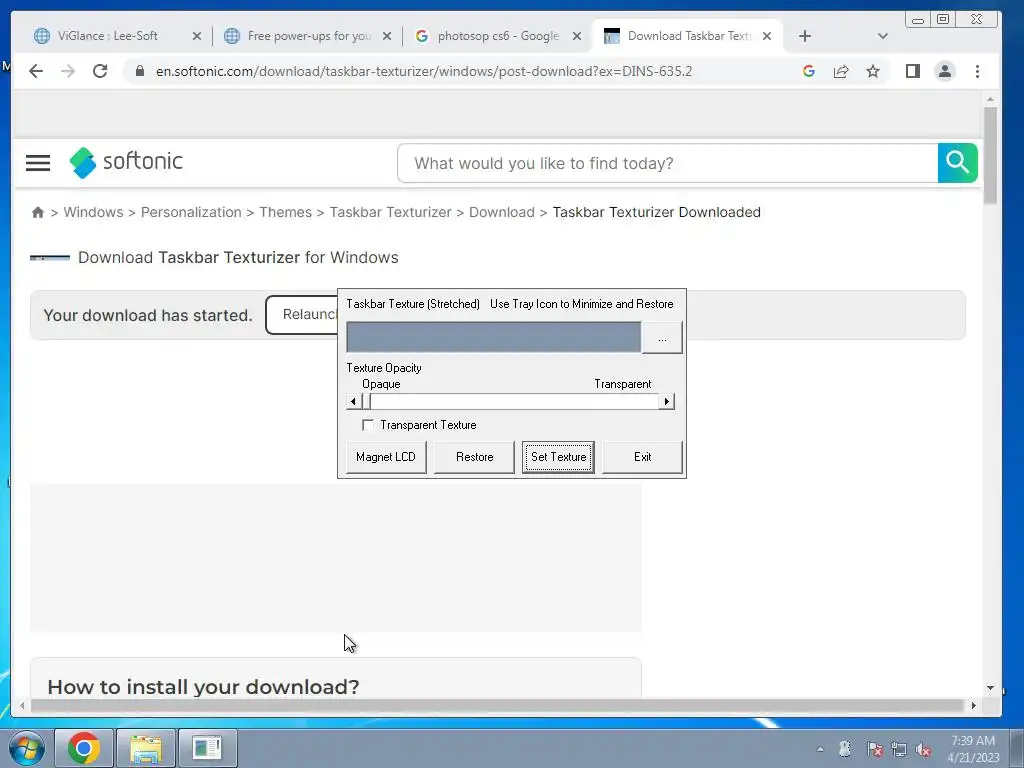Open Windows breadcrumb link
Screen dimensions: 1024x768
93,212
